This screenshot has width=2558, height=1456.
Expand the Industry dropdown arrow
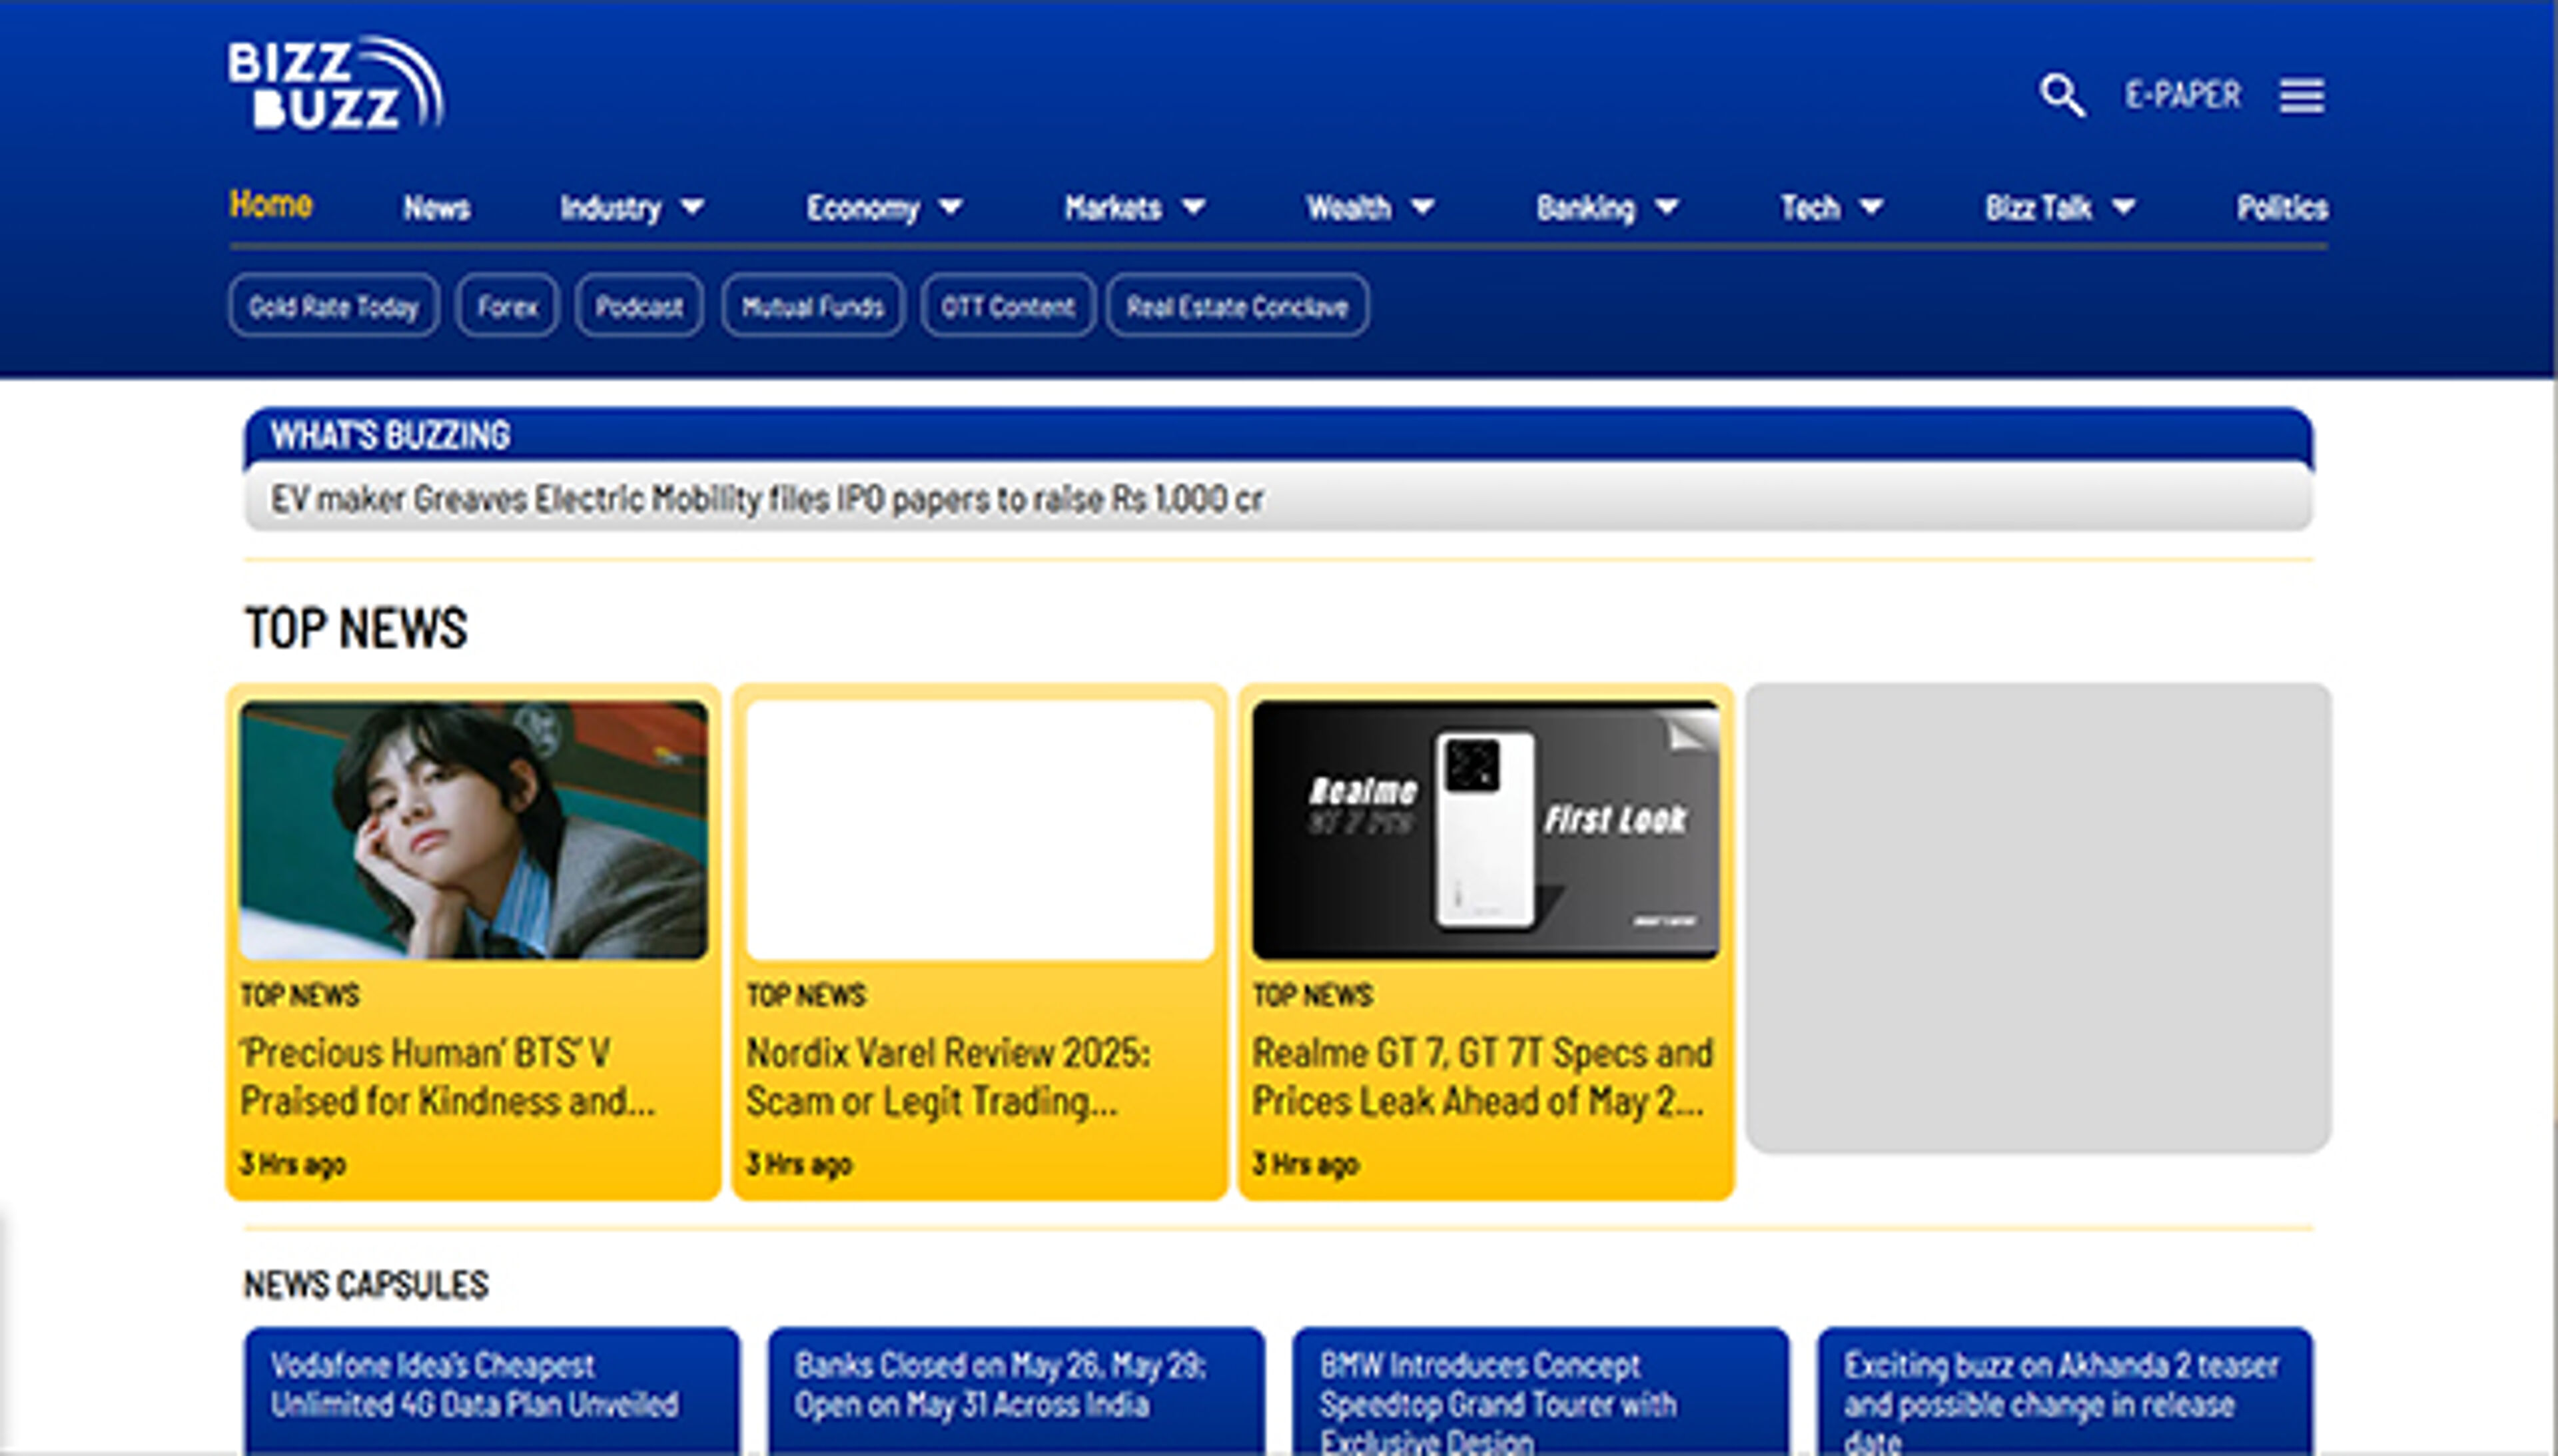[x=692, y=207]
